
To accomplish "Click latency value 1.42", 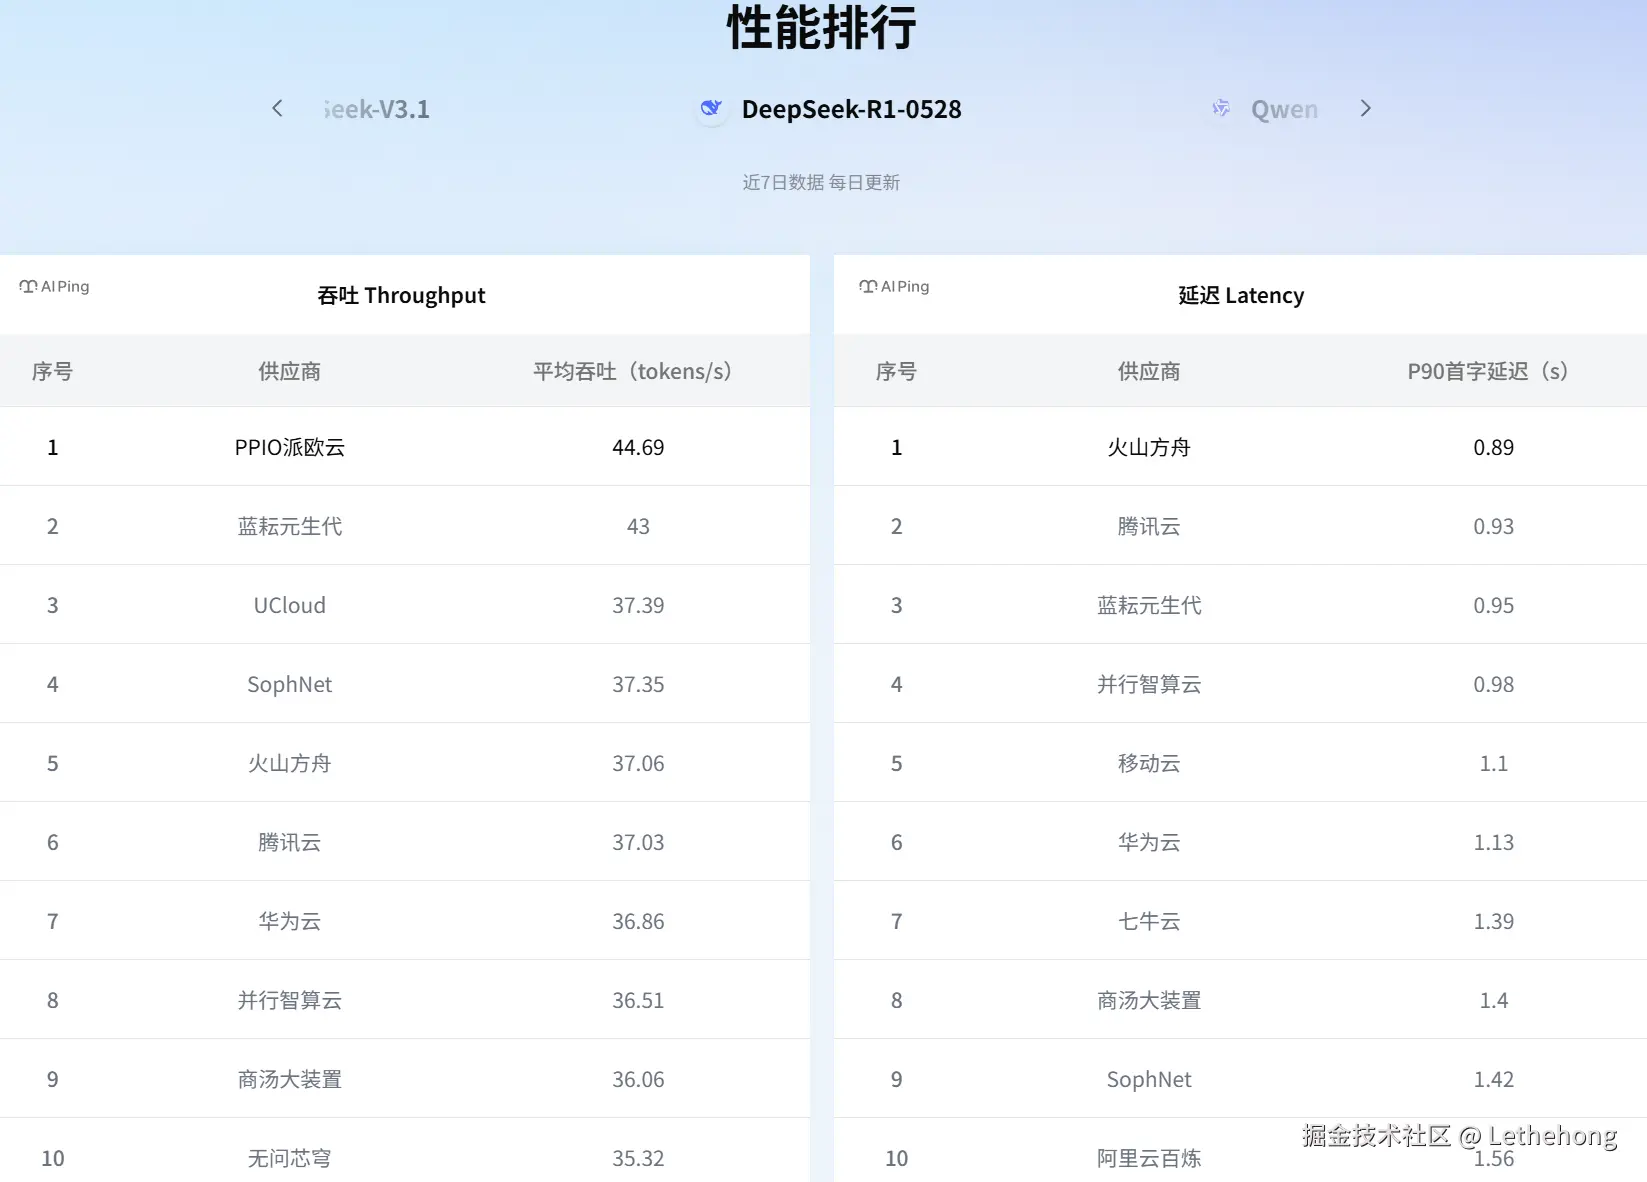I will tap(1493, 1079).
